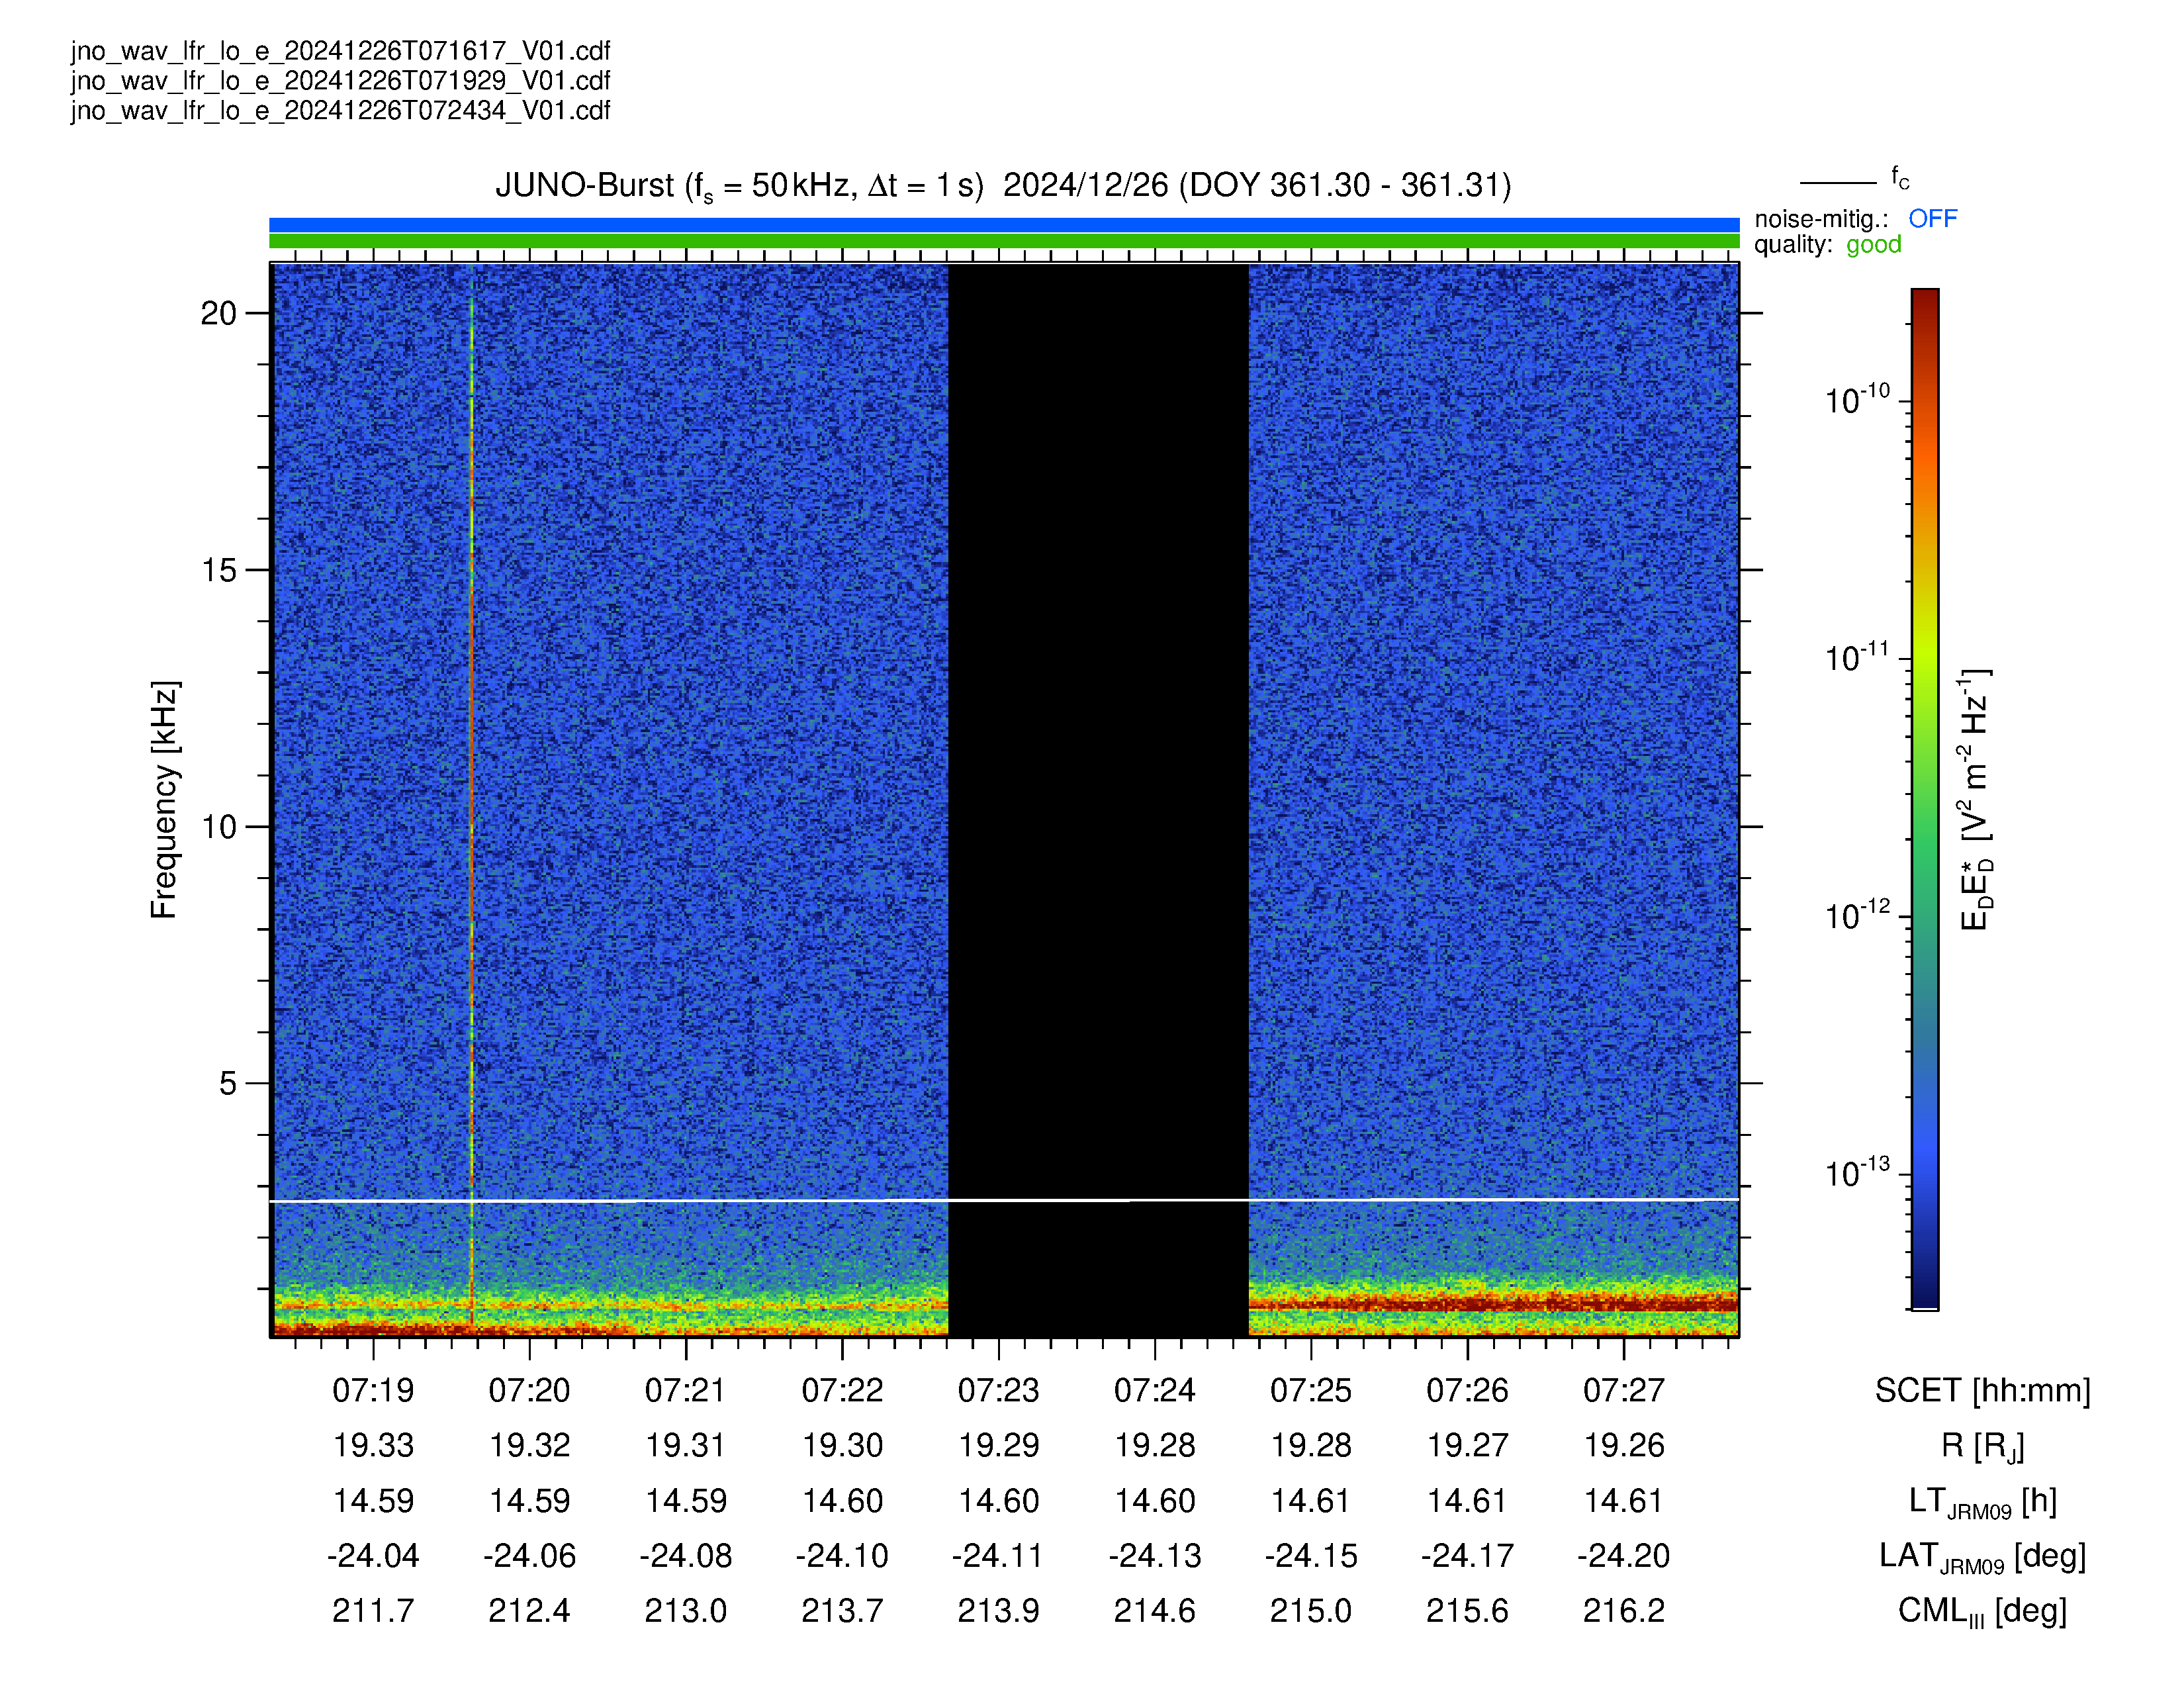This screenshot has width=2184, height=1688.
Task: Click the fc legend line sample
Action: click(1838, 183)
